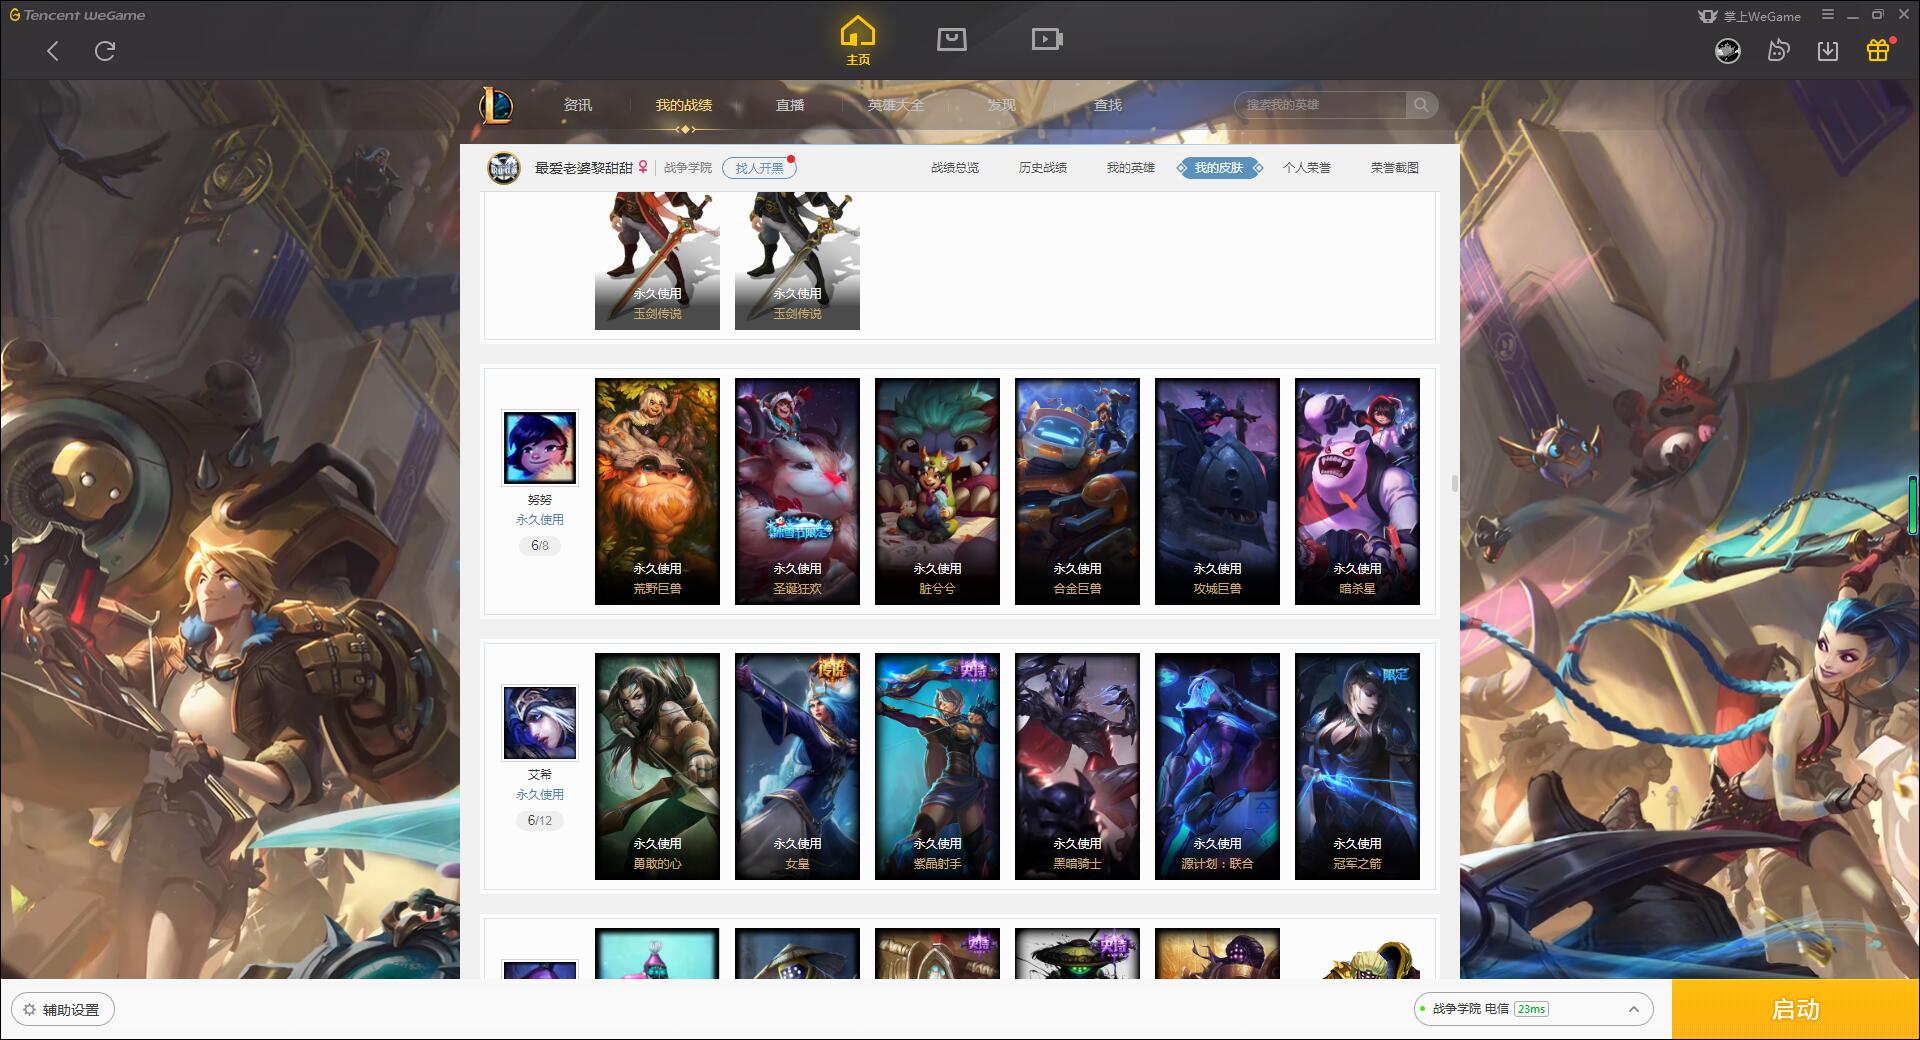
Task: Click the League of Legends logo
Action: (497, 105)
